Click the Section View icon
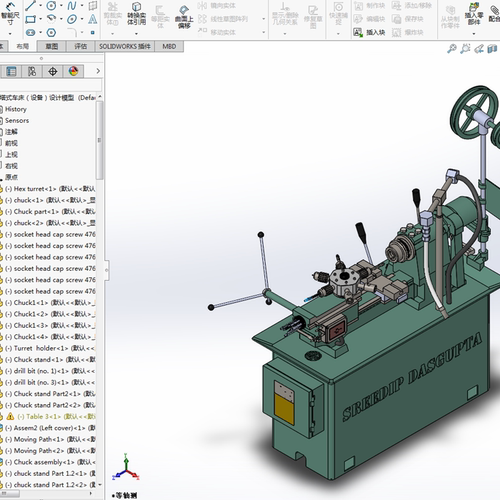500x500 pixels. pyautogui.click(x=492, y=49)
